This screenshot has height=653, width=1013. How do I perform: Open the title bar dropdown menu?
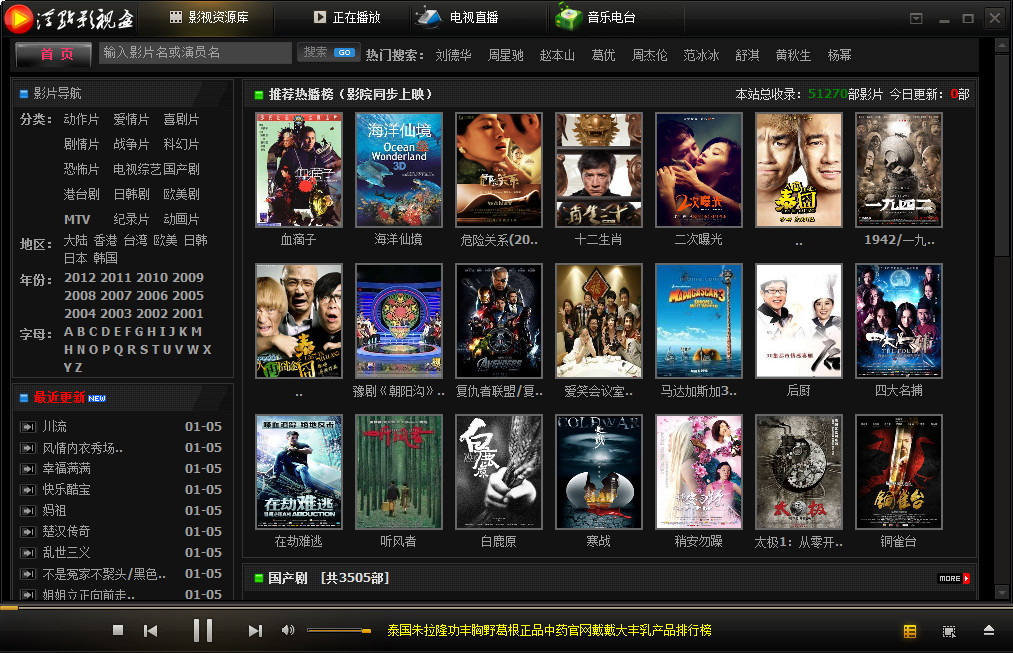916,19
